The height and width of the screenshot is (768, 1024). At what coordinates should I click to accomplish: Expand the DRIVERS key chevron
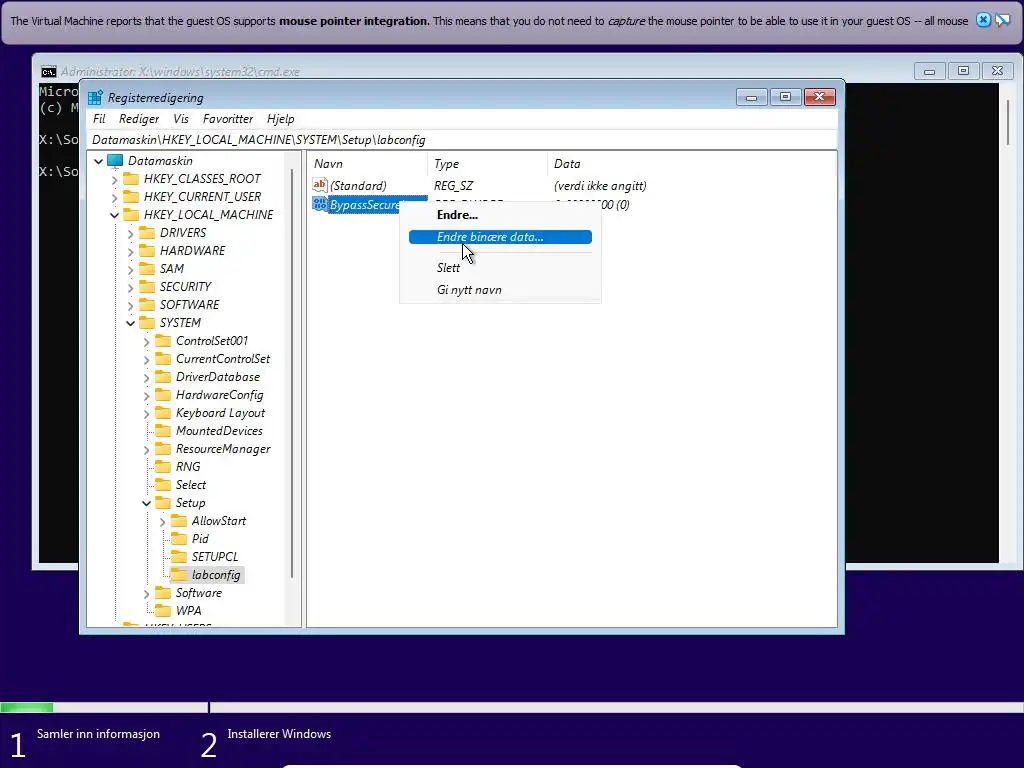click(131, 233)
